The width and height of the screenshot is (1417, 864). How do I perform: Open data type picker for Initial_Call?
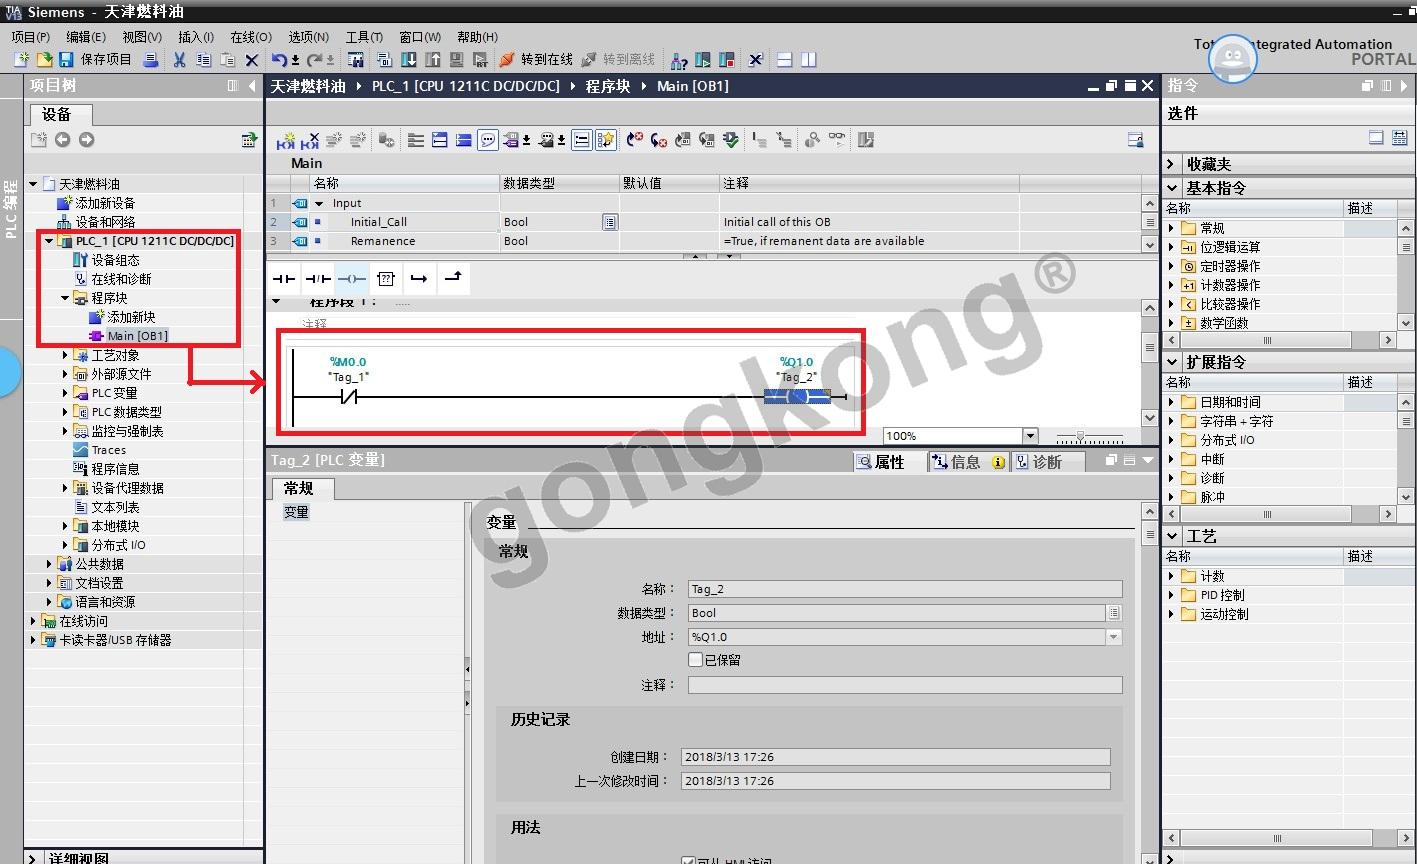coord(610,222)
